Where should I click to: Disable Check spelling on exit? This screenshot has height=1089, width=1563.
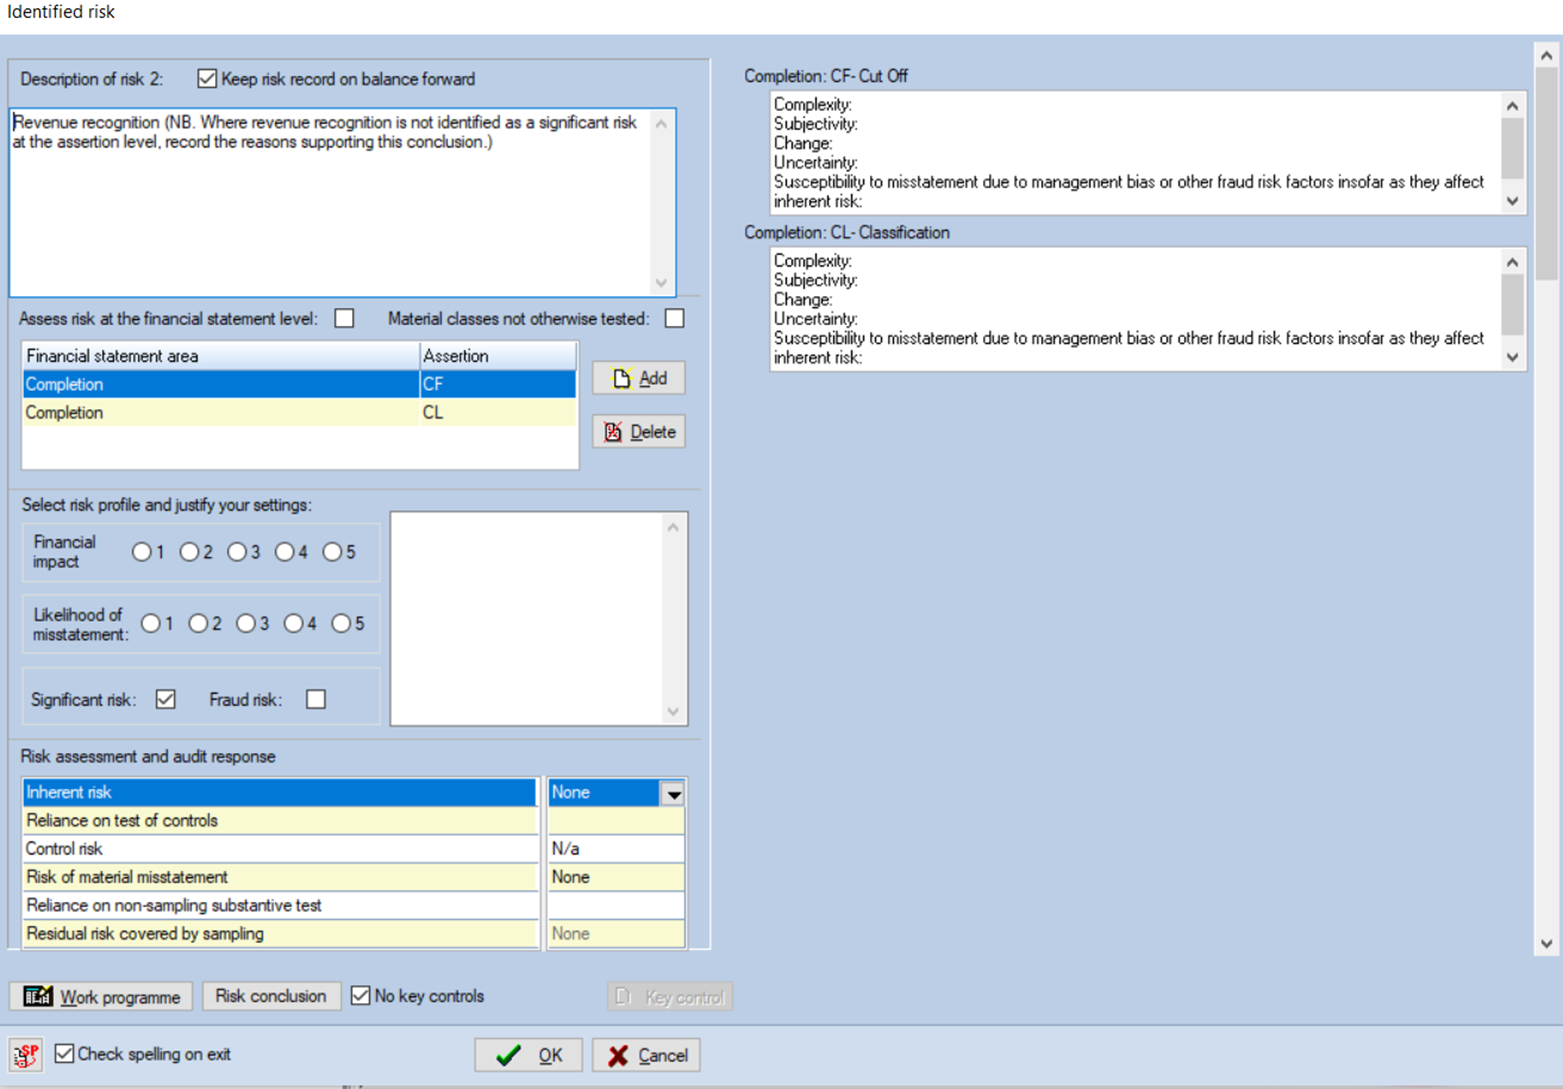pos(65,1054)
